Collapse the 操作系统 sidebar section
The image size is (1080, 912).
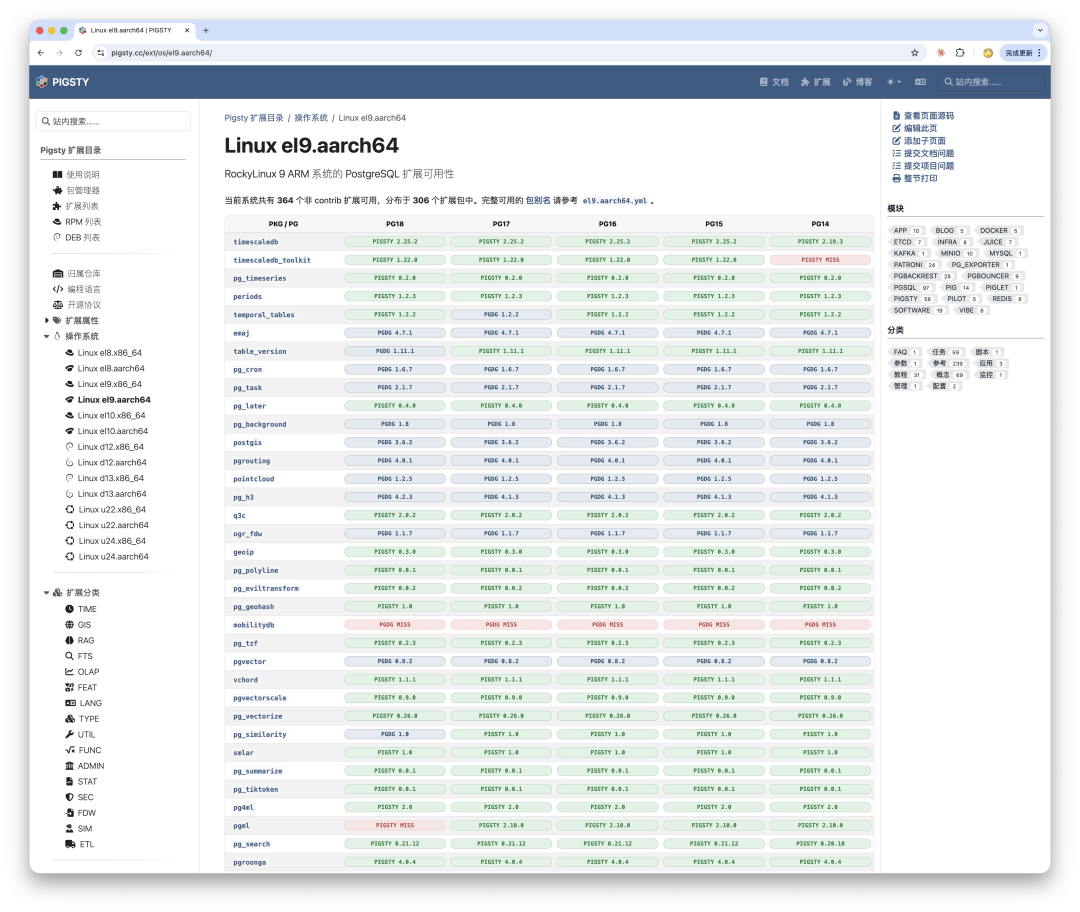pos(47,336)
